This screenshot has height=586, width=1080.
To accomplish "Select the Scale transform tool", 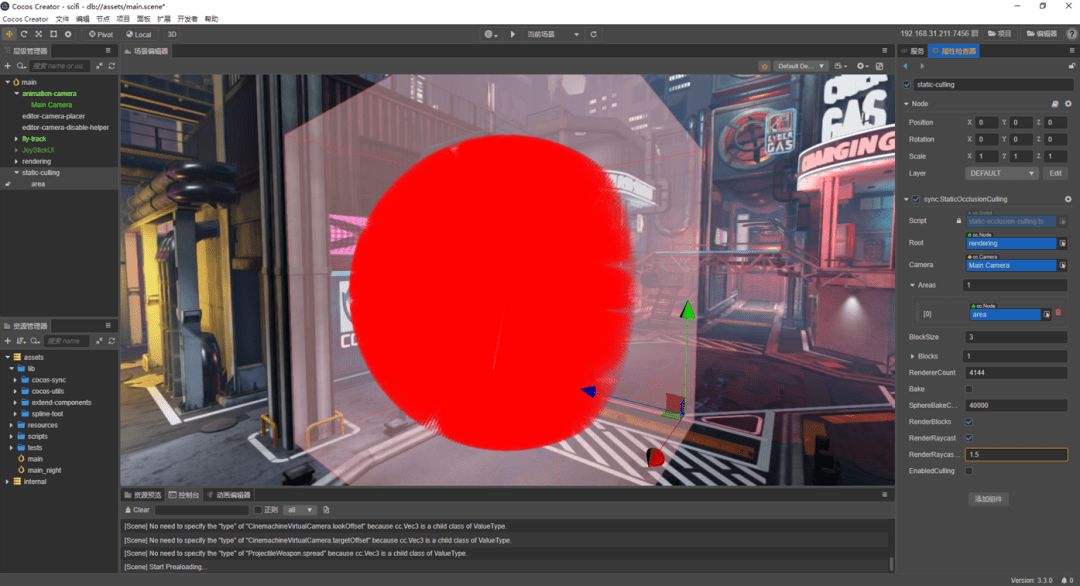I will tap(39, 34).
